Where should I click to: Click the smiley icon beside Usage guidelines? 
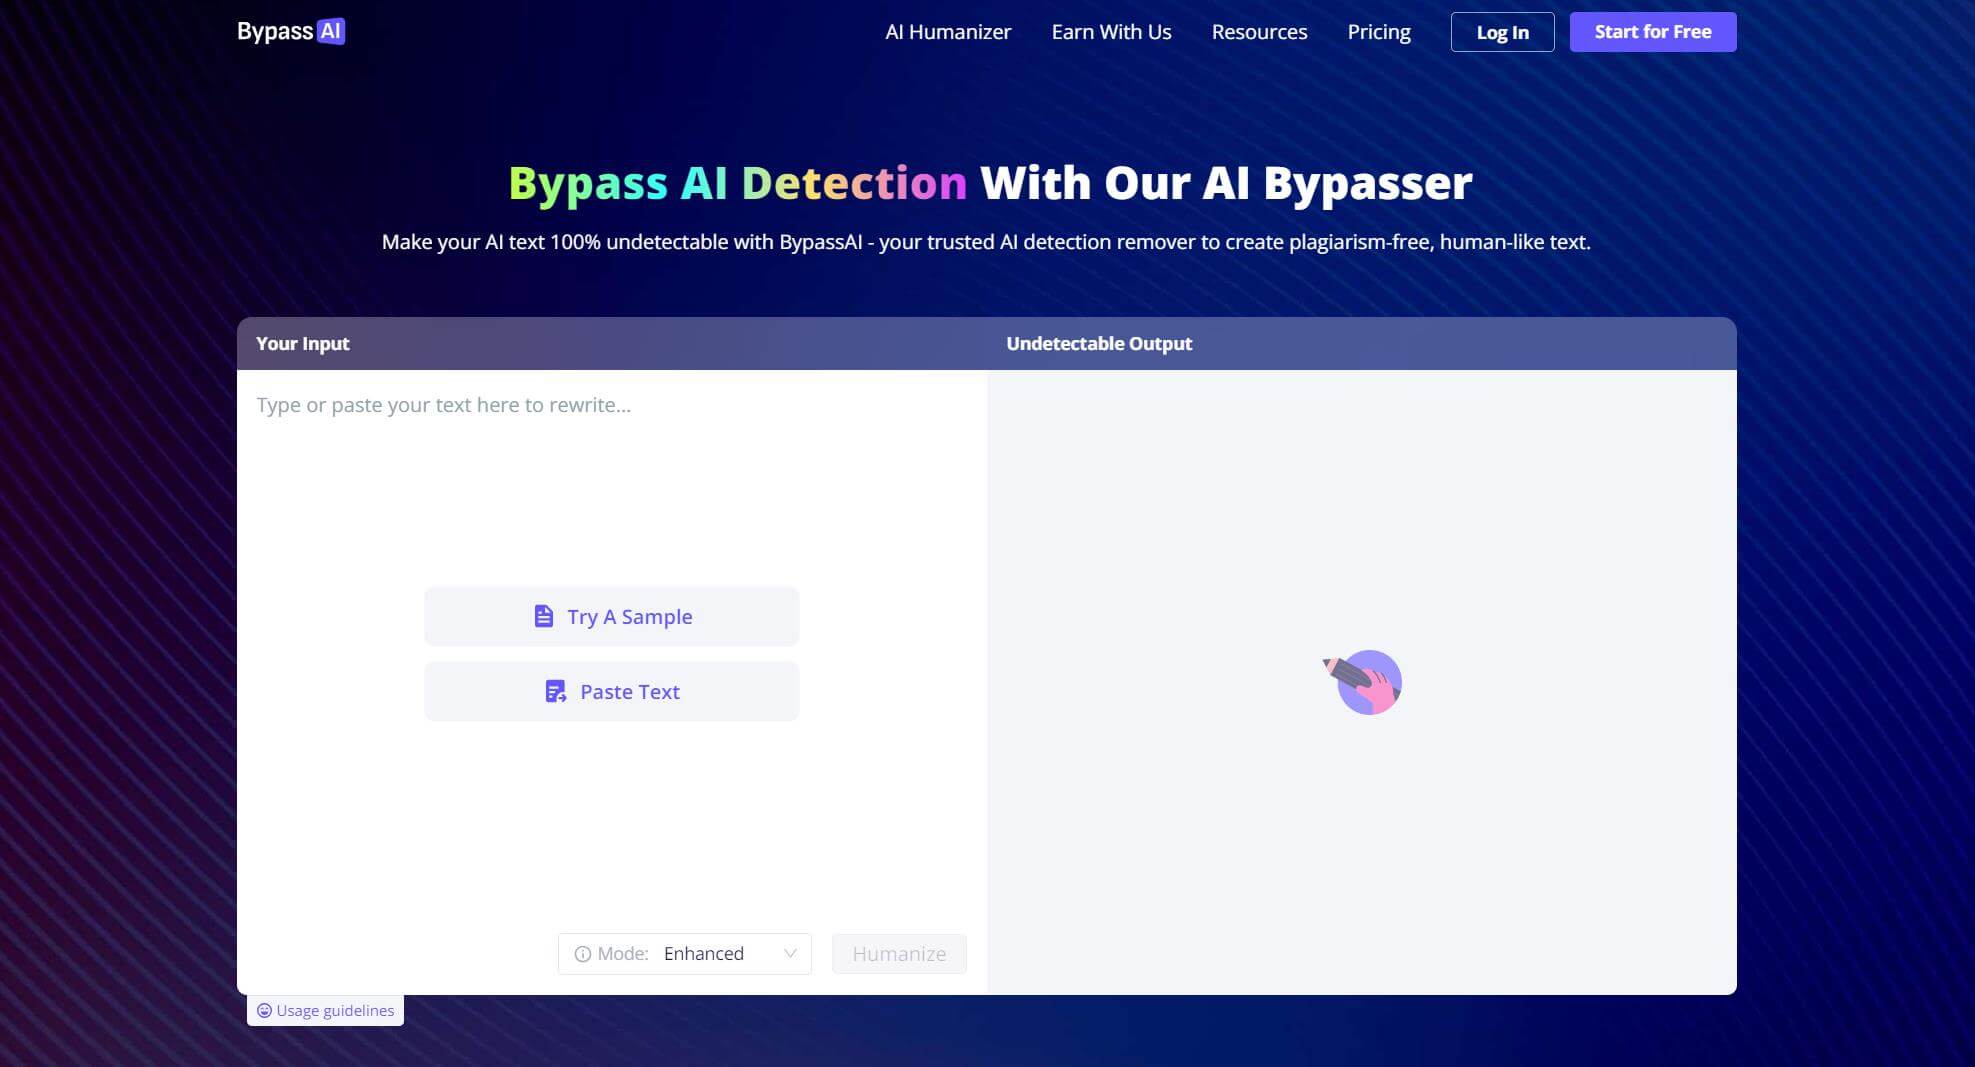264,1010
